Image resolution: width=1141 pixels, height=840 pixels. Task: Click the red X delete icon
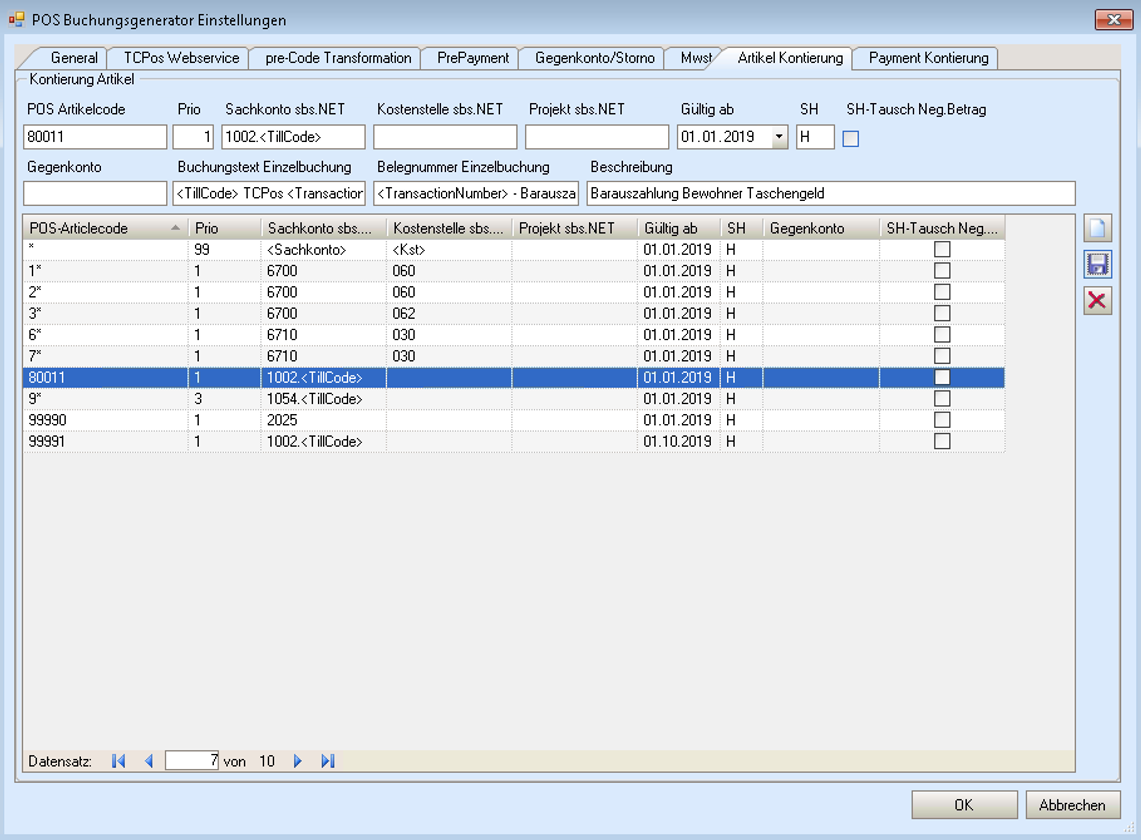[1098, 300]
